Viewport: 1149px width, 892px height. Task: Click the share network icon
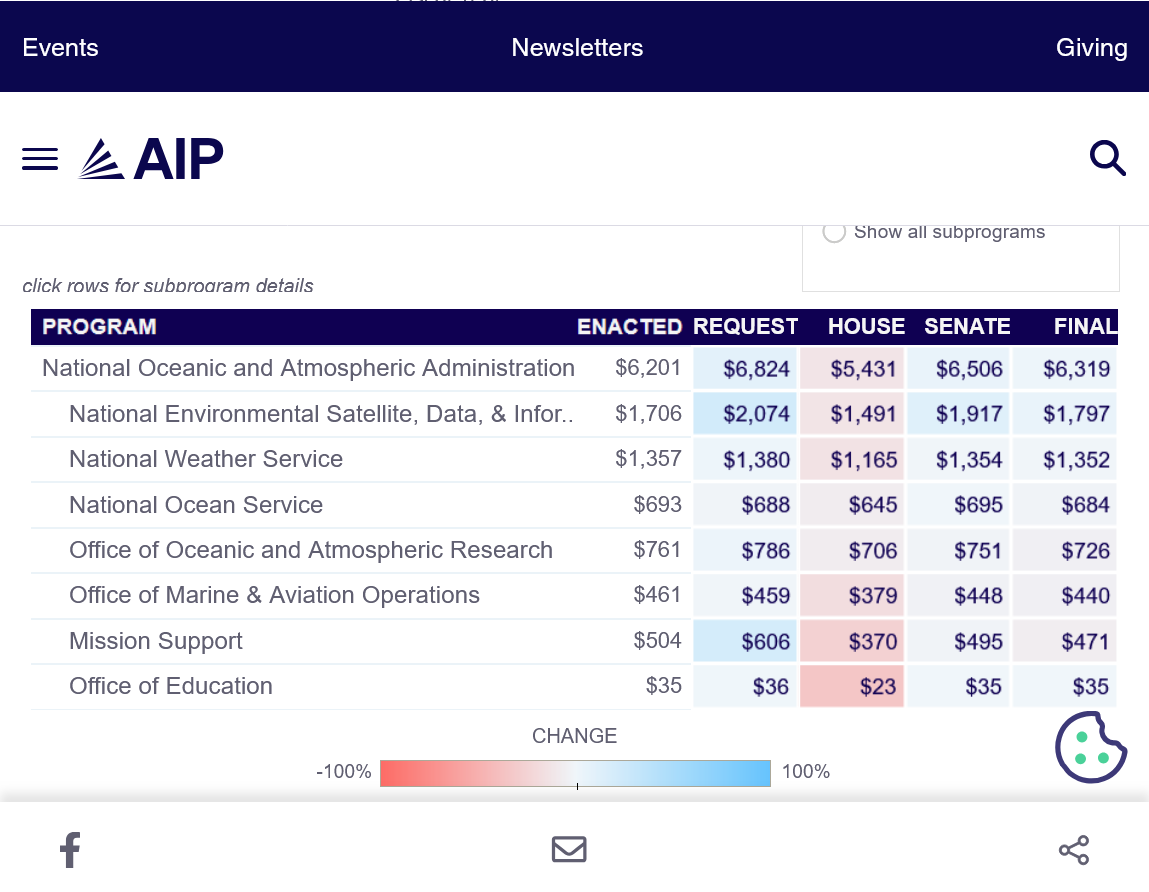pyautogui.click(x=1073, y=850)
